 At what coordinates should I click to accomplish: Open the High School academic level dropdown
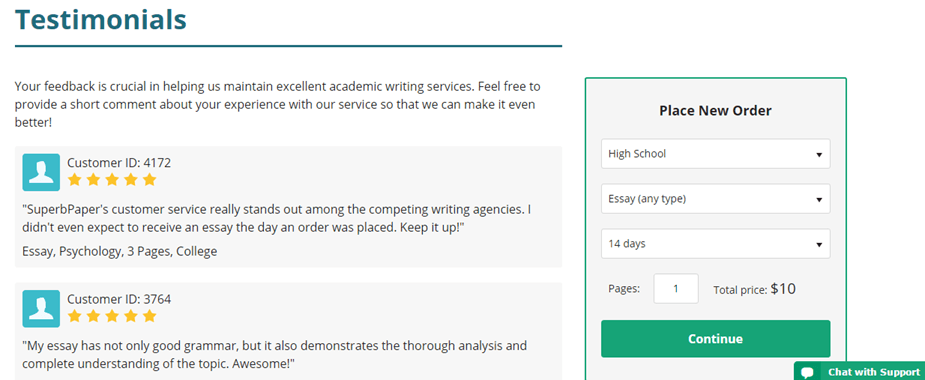(x=716, y=154)
